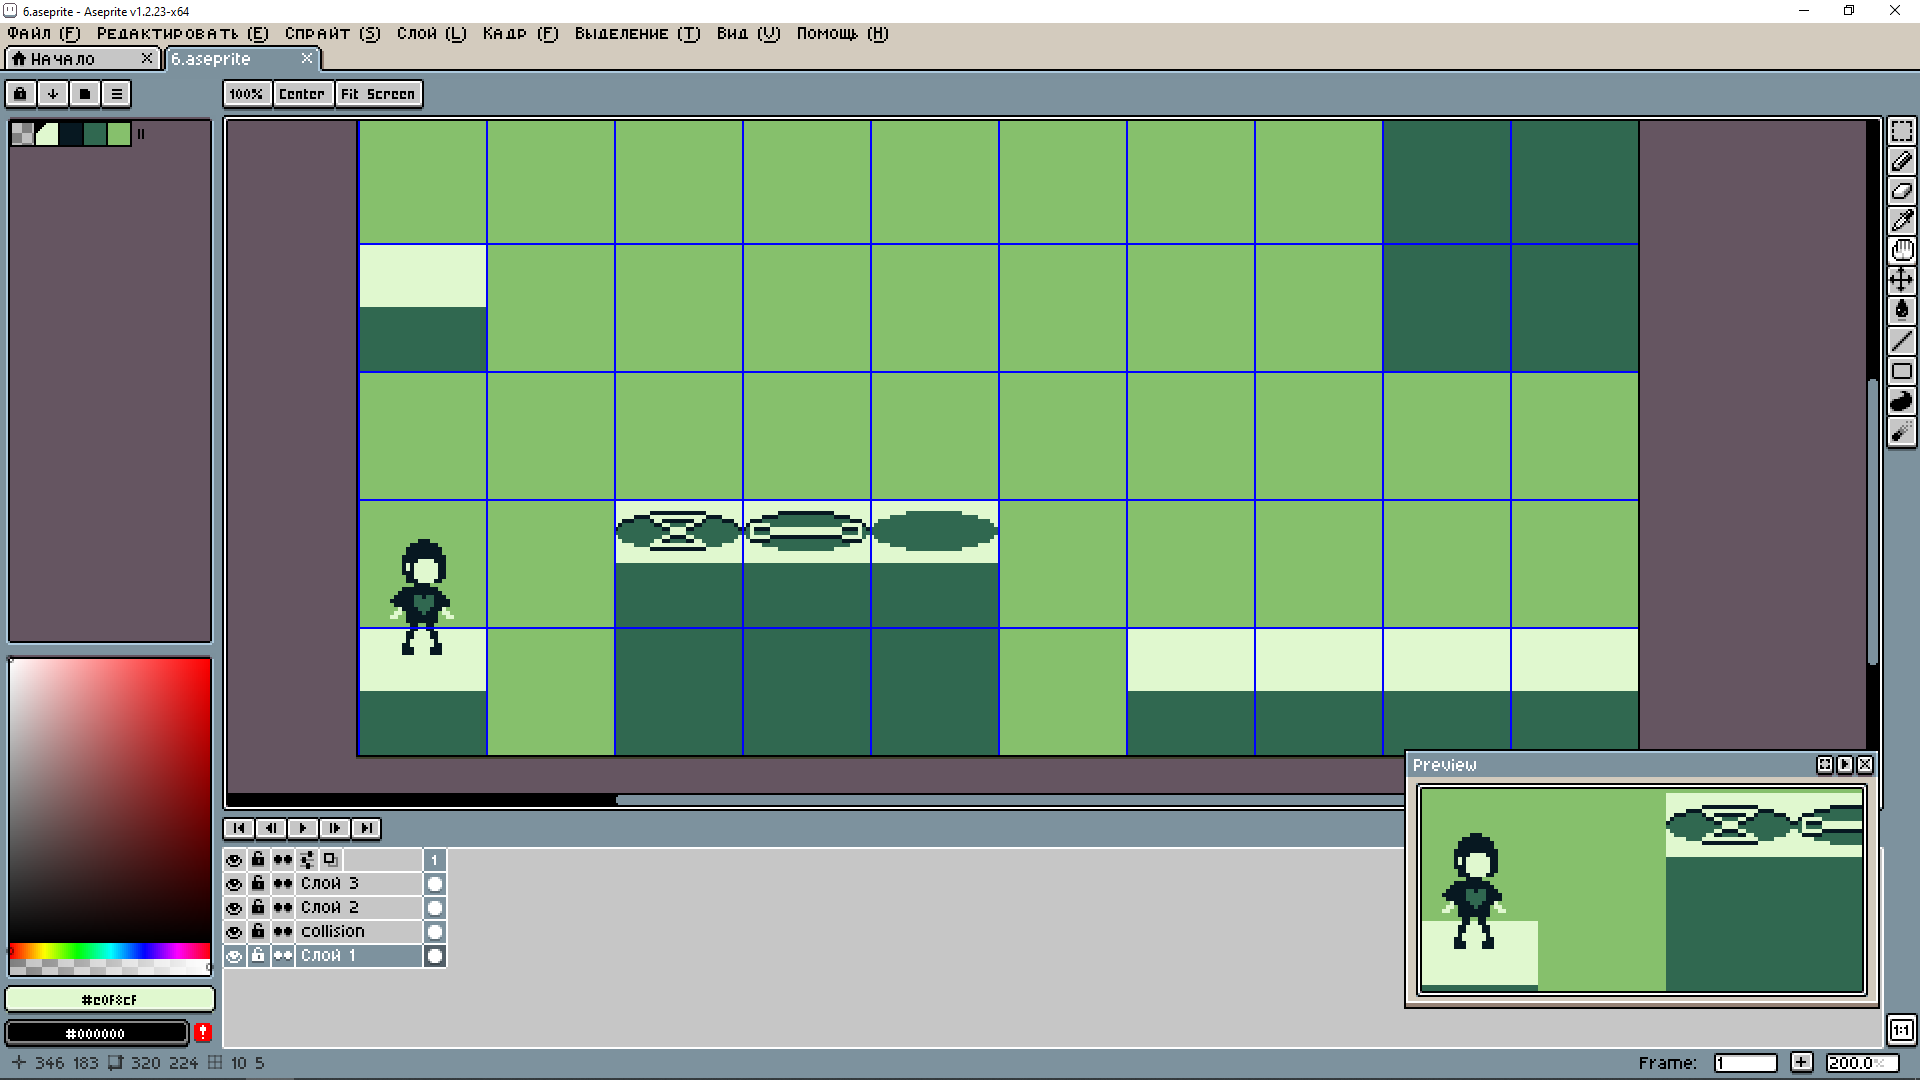Play the animation in timeline
This screenshot has width=1920, height=1080.
point(302,828)
